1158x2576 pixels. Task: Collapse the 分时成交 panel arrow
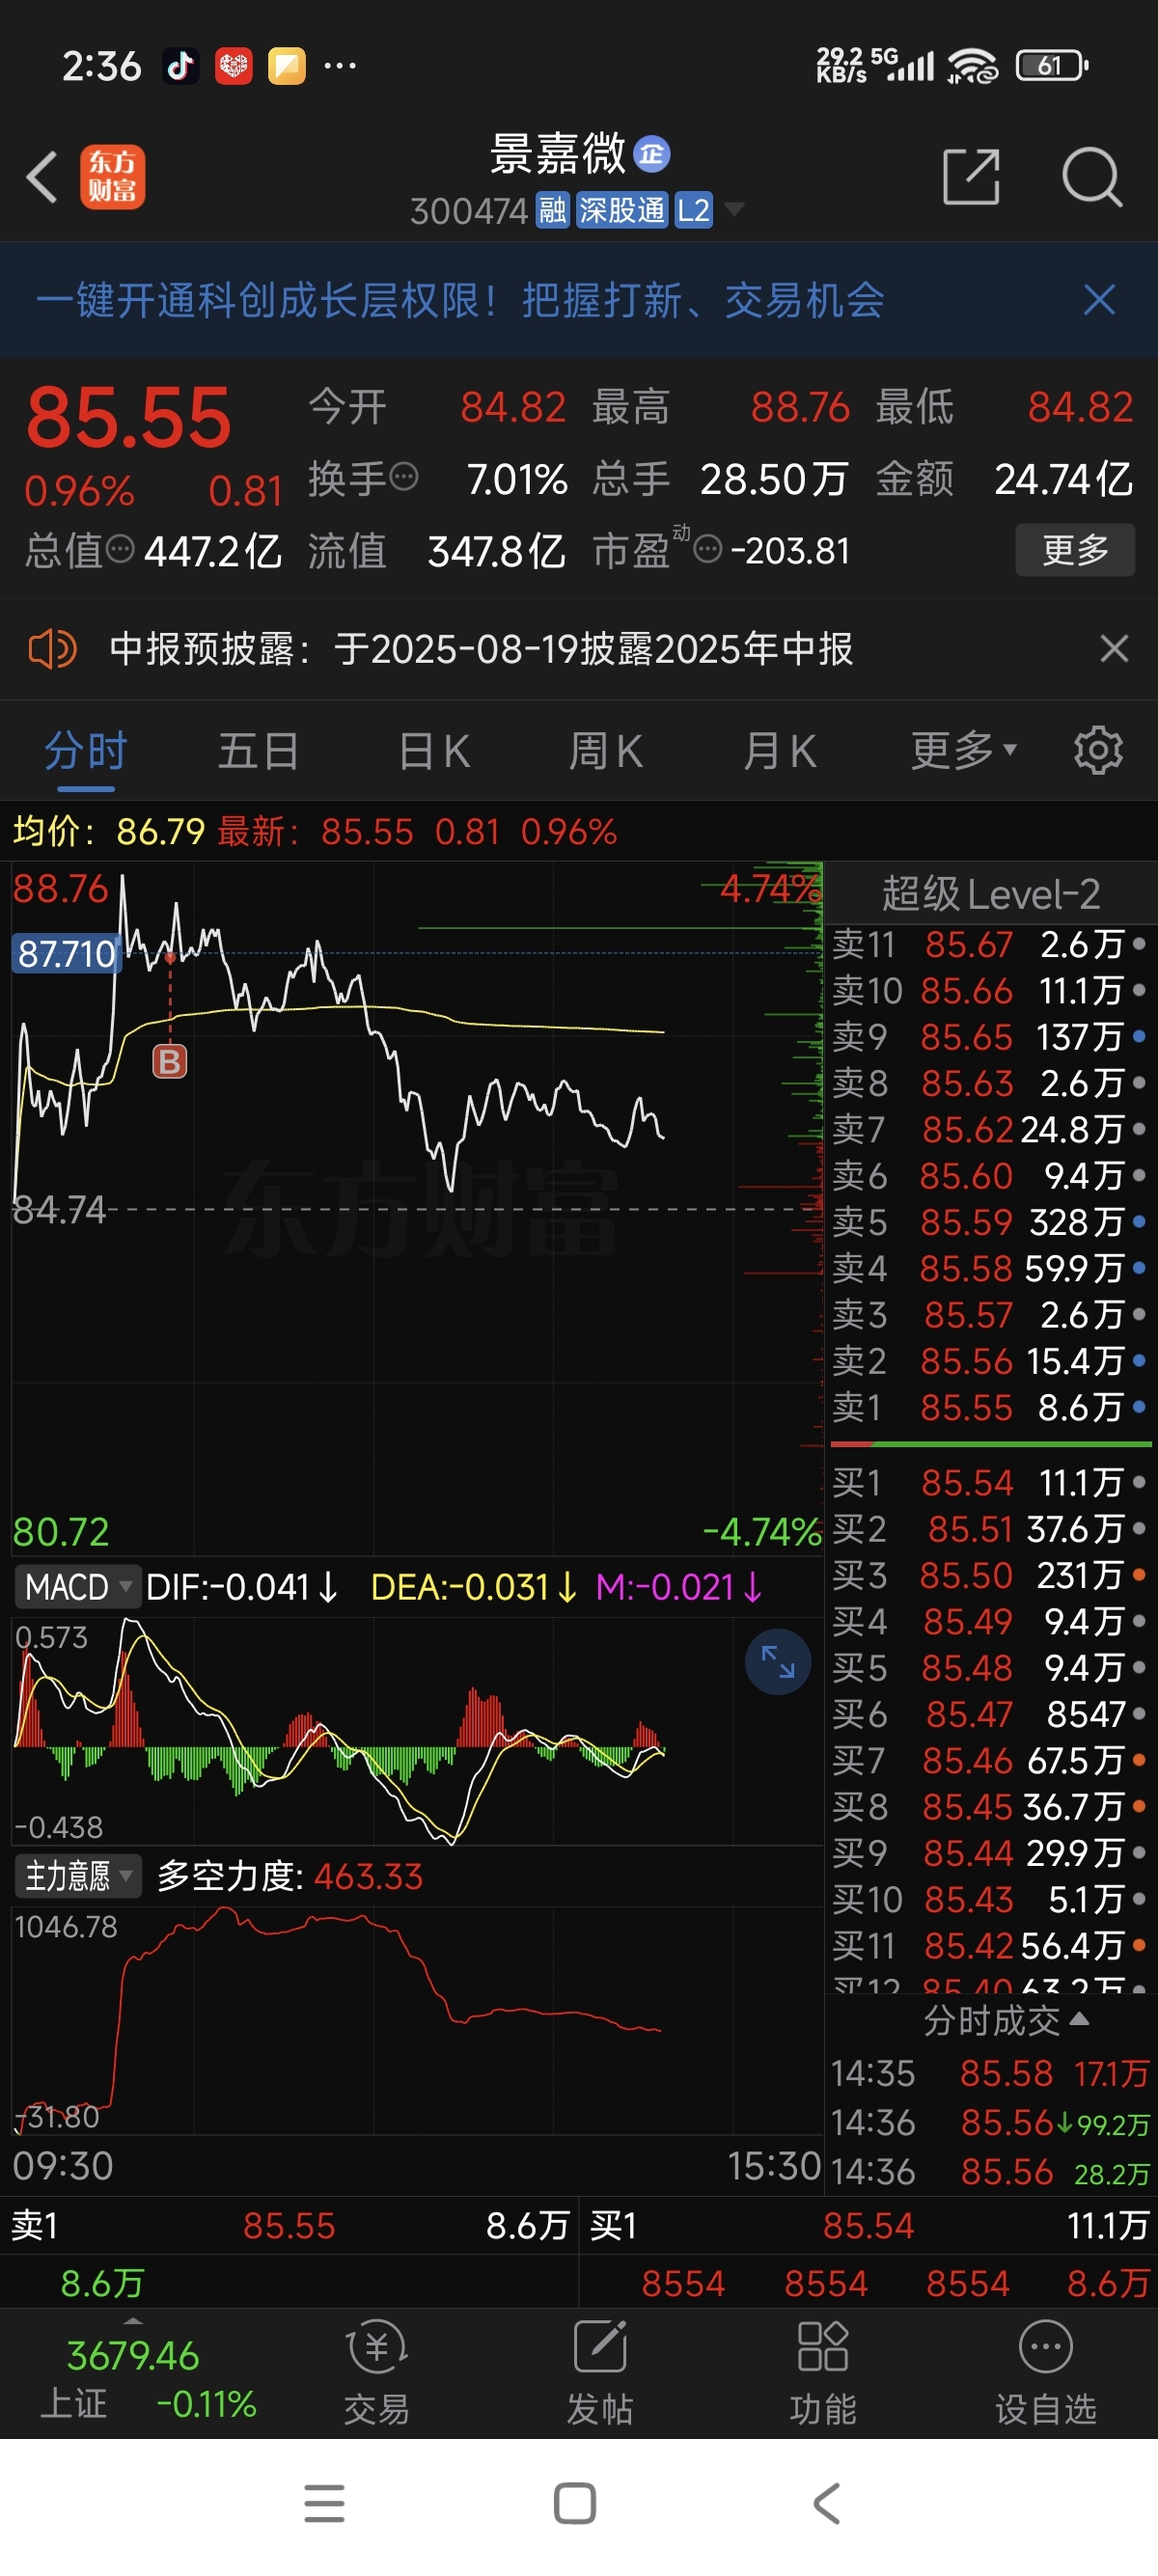pos(1079,2019)
